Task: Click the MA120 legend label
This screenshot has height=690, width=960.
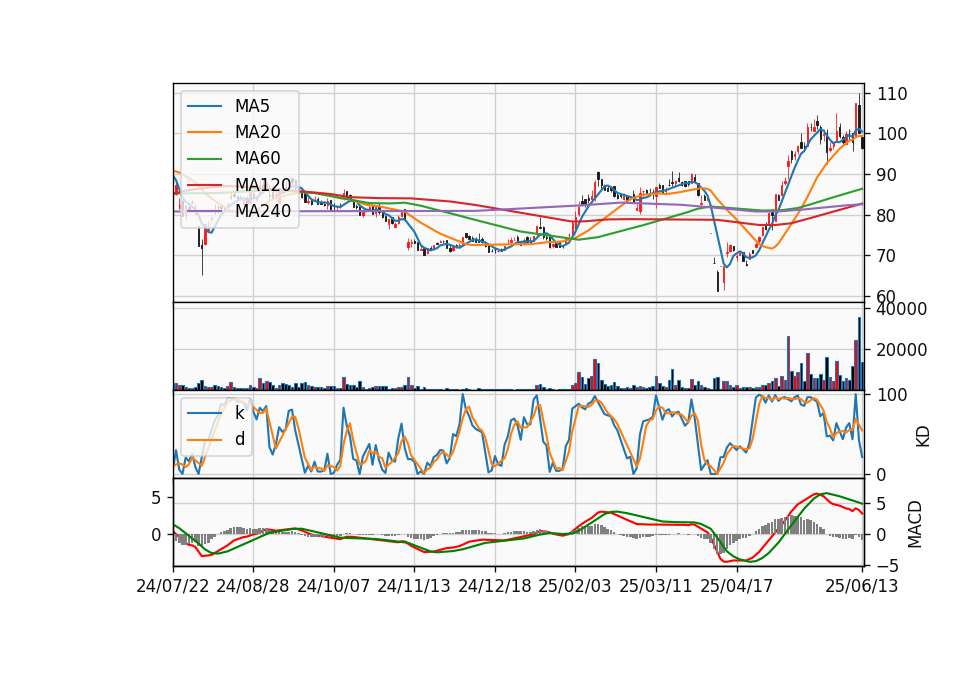Action: [x=263, y=184]
